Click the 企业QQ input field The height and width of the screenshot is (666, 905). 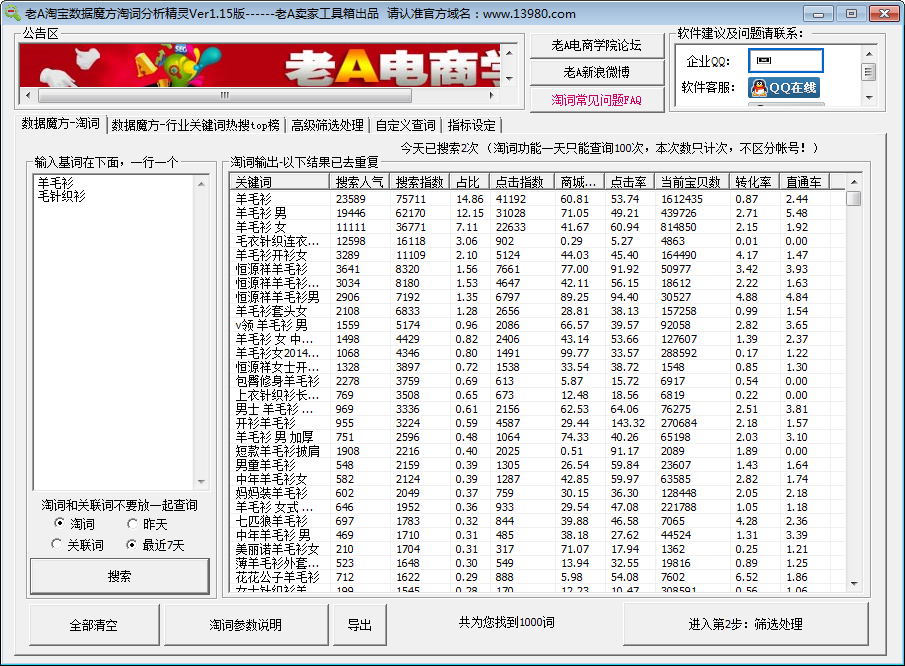click(x=786, y=61)
